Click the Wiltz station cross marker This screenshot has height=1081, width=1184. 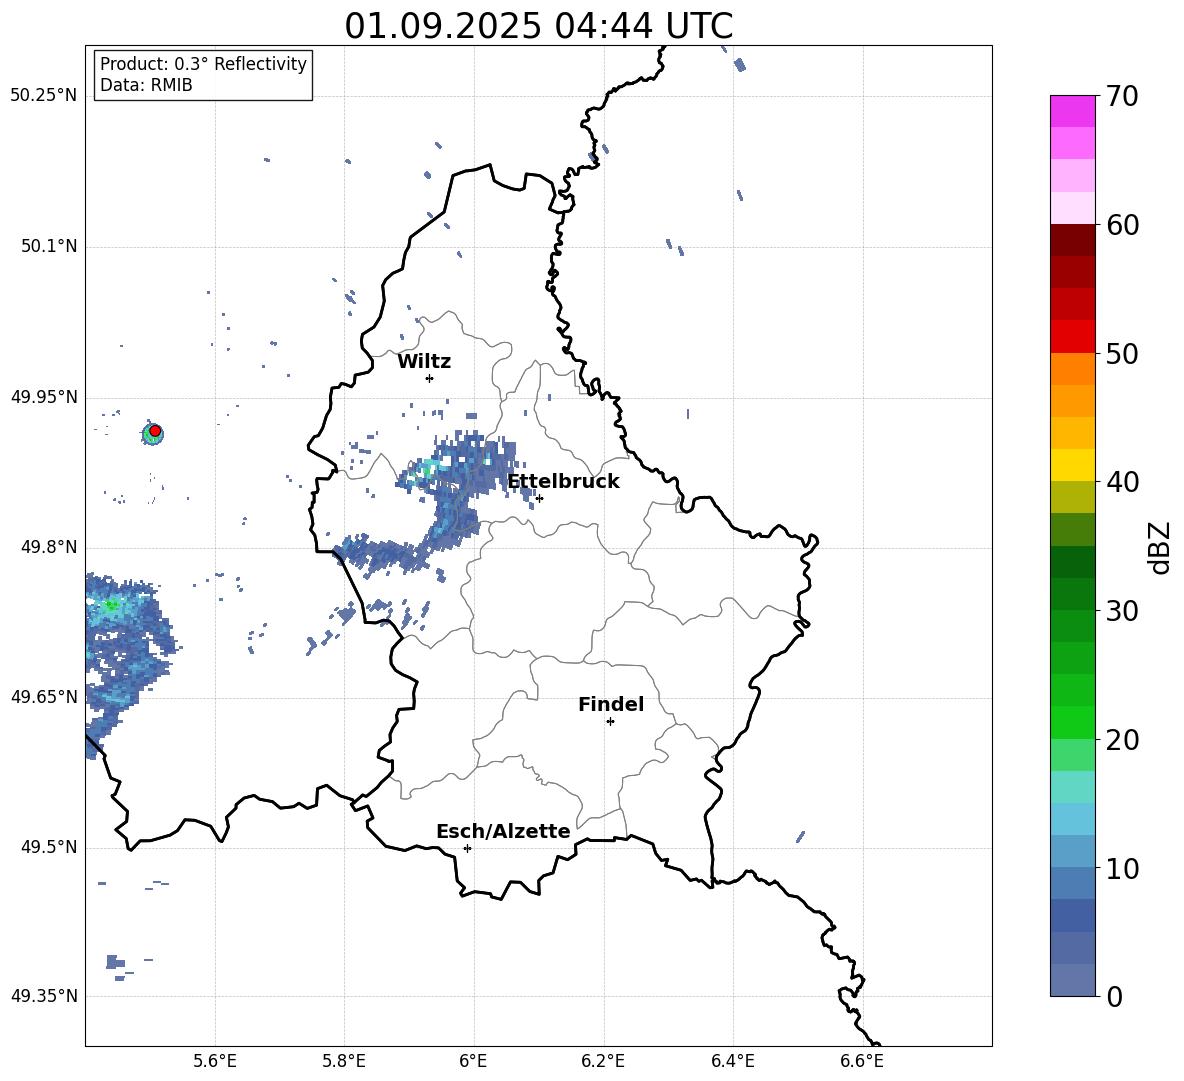pos(430,378)
